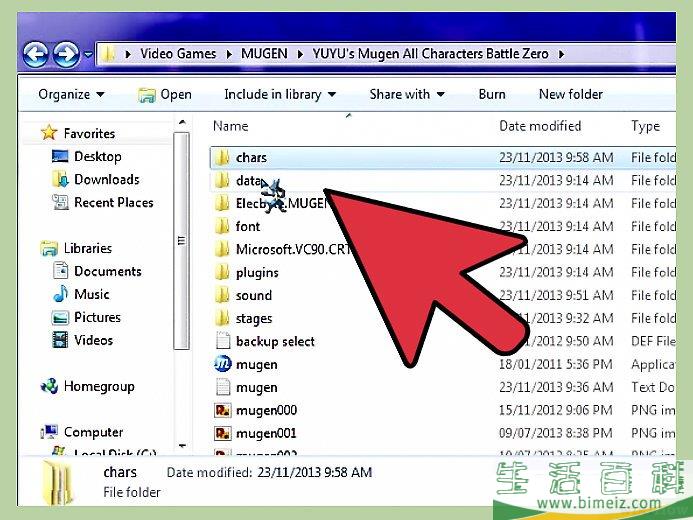Open the Organize menu
Image resolution: width=693 pixels, height=520 pixels.
[x=71, y=94]
